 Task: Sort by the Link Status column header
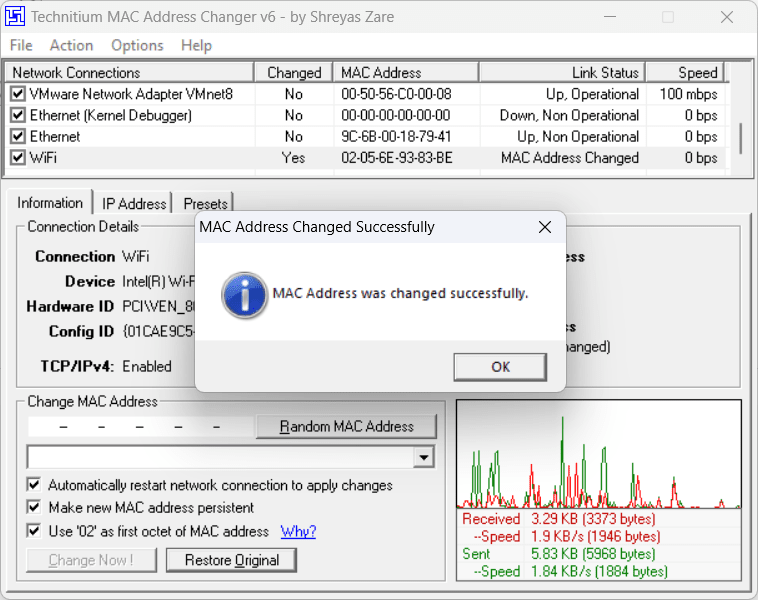click(x=562, y=73)
